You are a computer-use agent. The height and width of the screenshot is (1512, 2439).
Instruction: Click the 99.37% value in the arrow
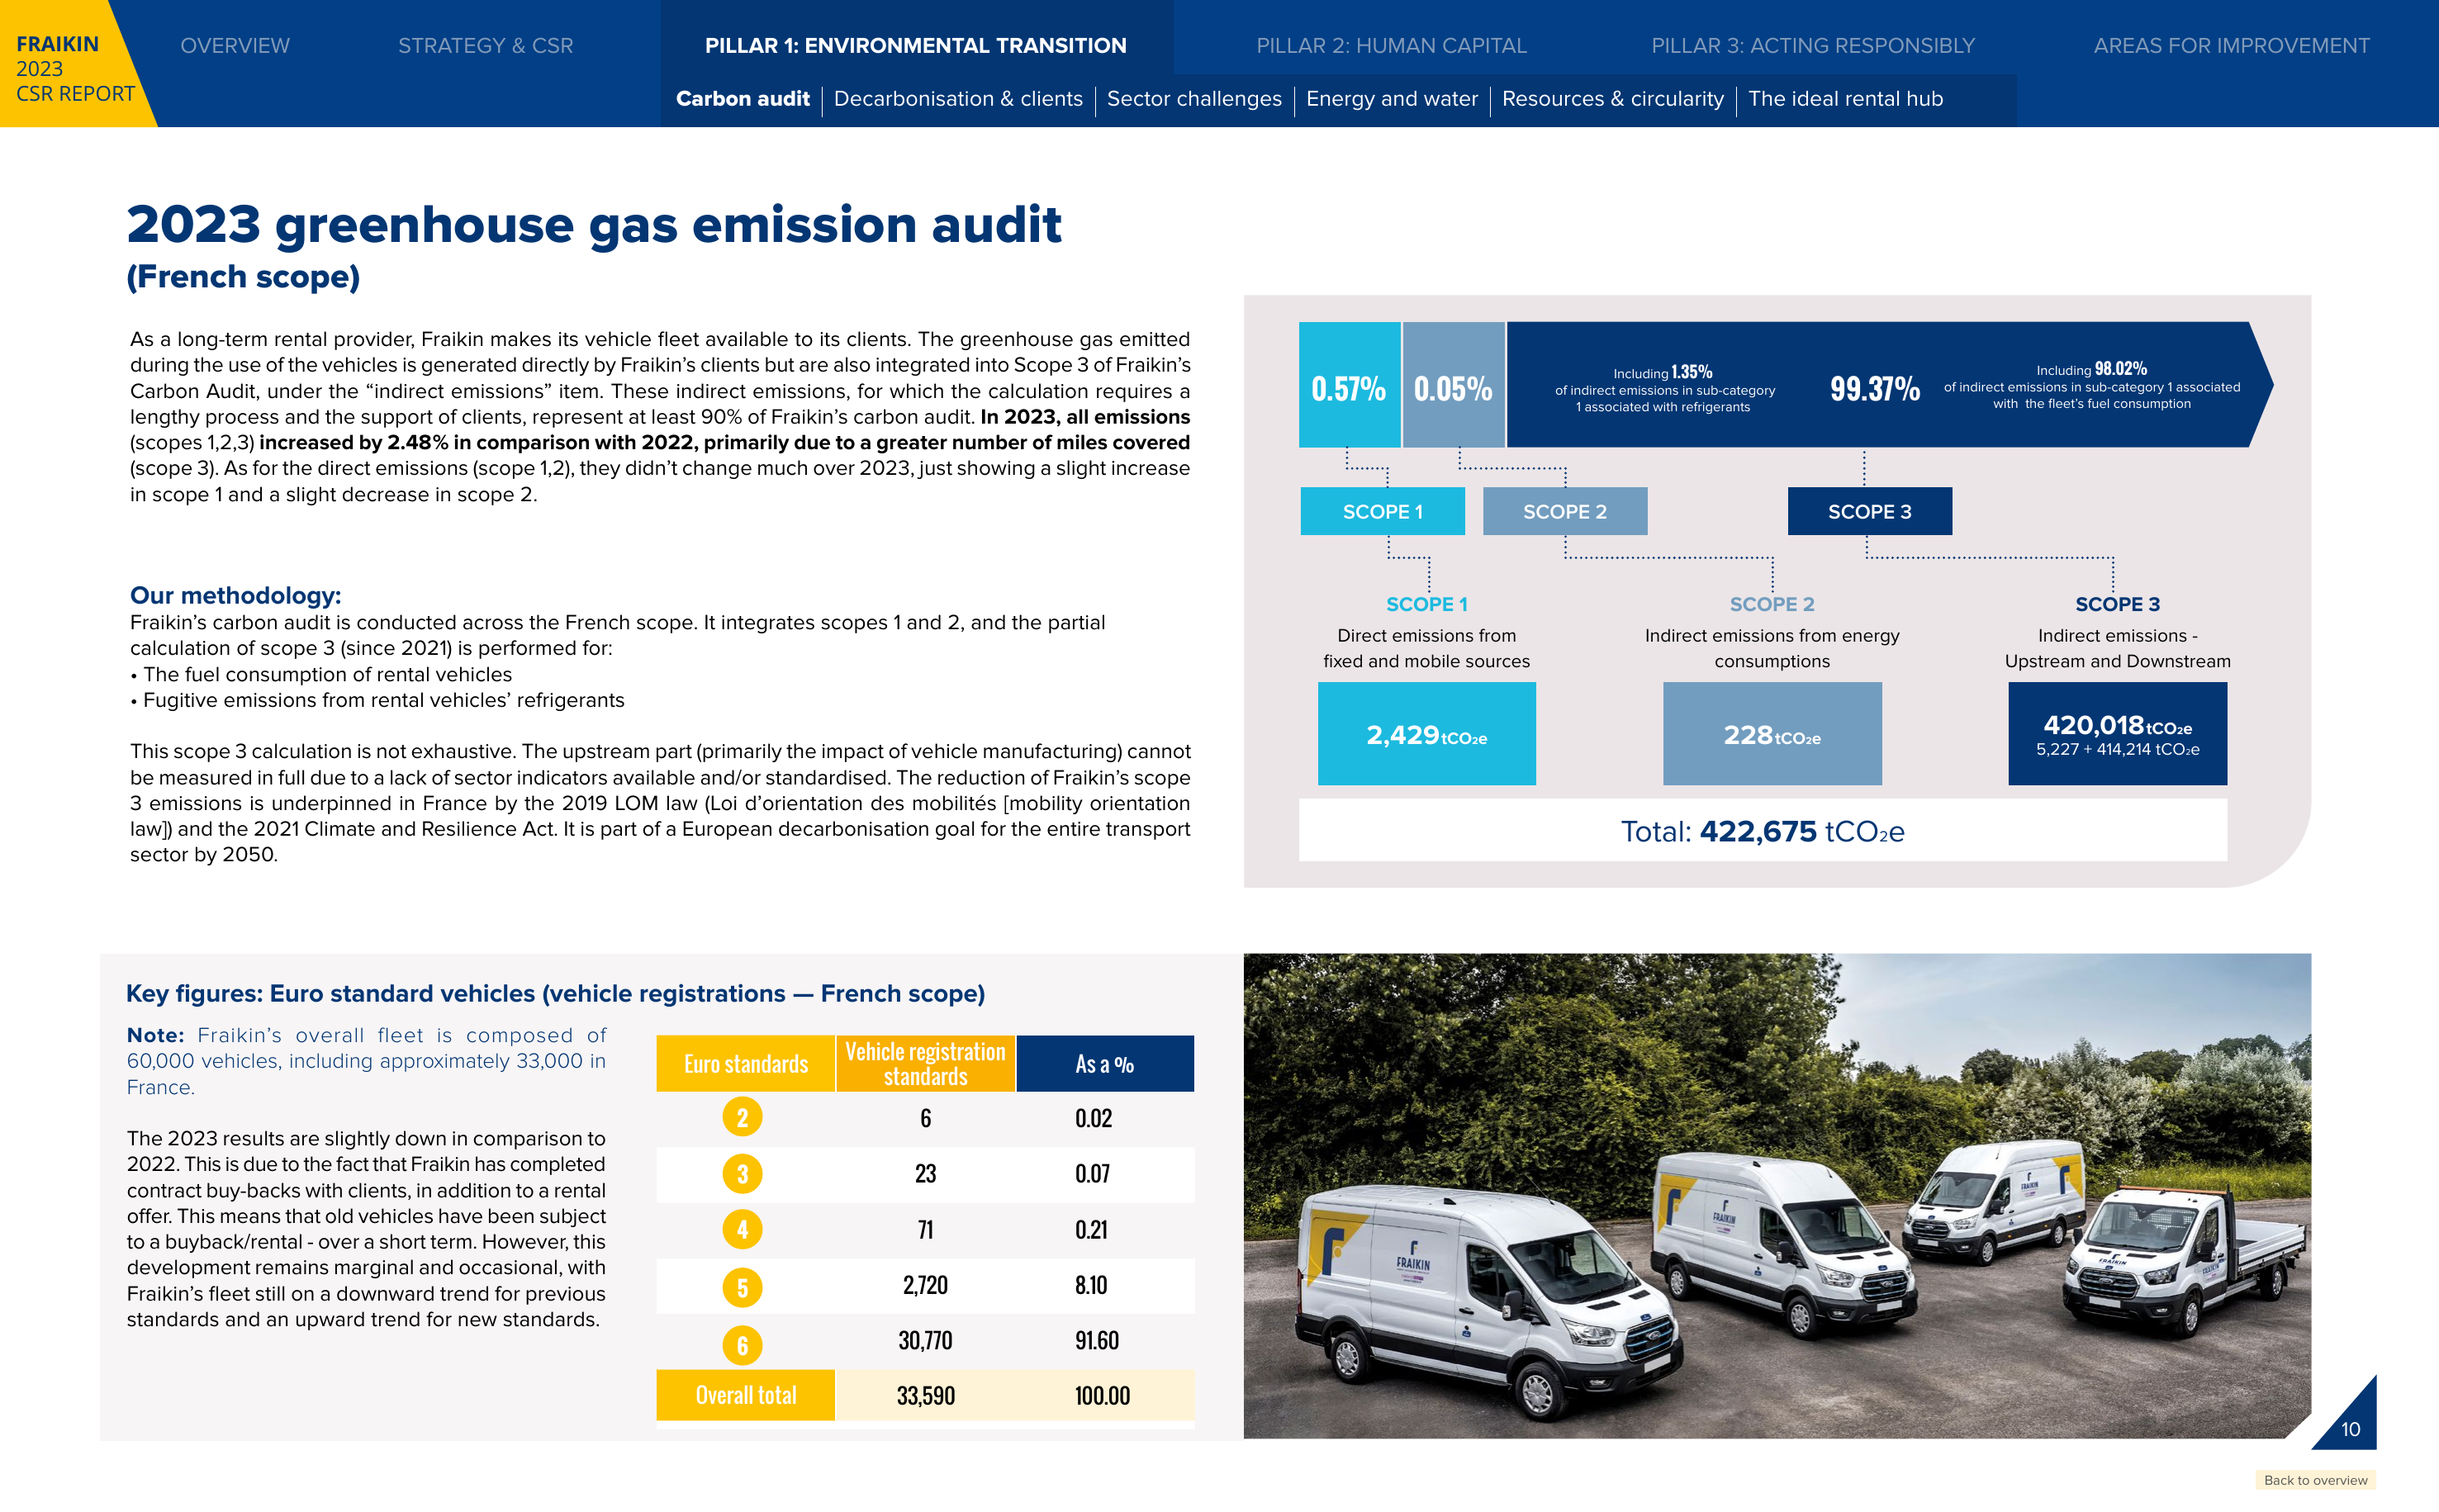(1875, 388)
